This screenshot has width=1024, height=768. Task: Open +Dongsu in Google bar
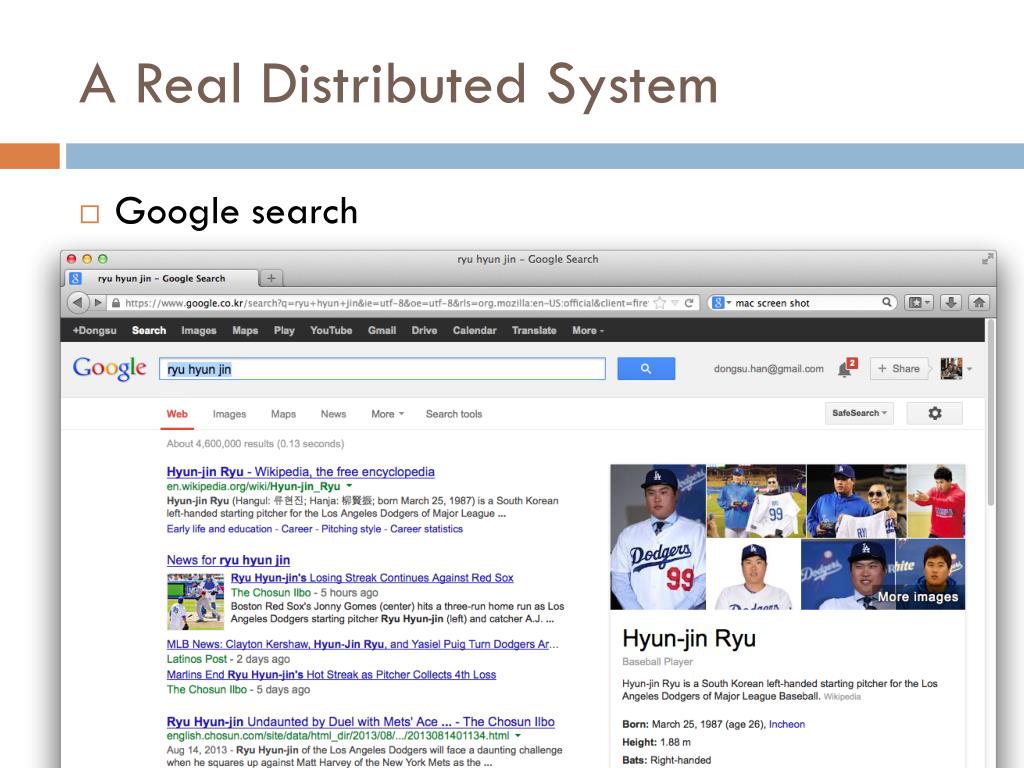tap(95, 330)
